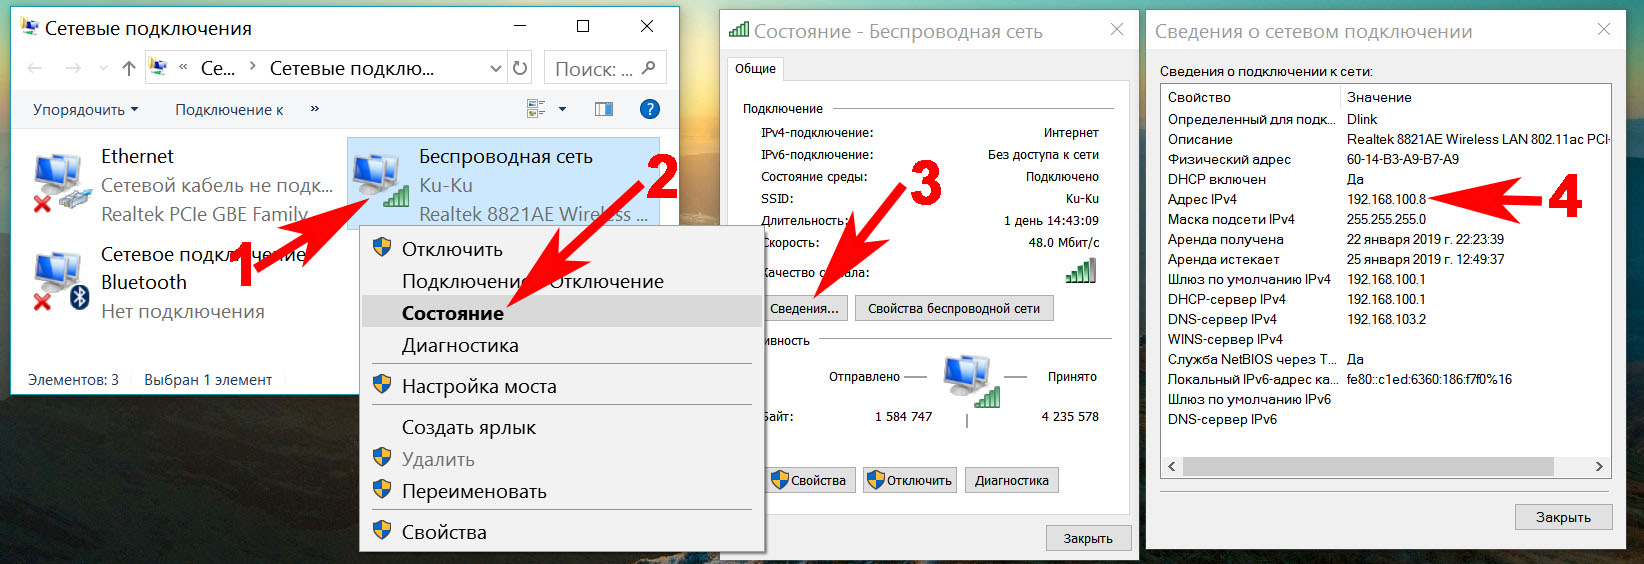Click the search magnifier icon
The width and height of the screenshot is (1644, 564).
click(648, 68)
